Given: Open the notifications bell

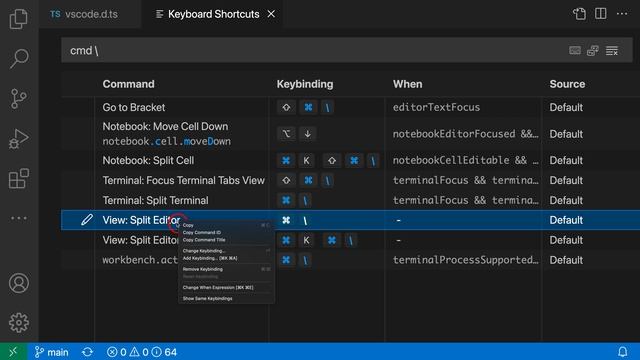Looking at the screenshot, I should coord(622,351).
